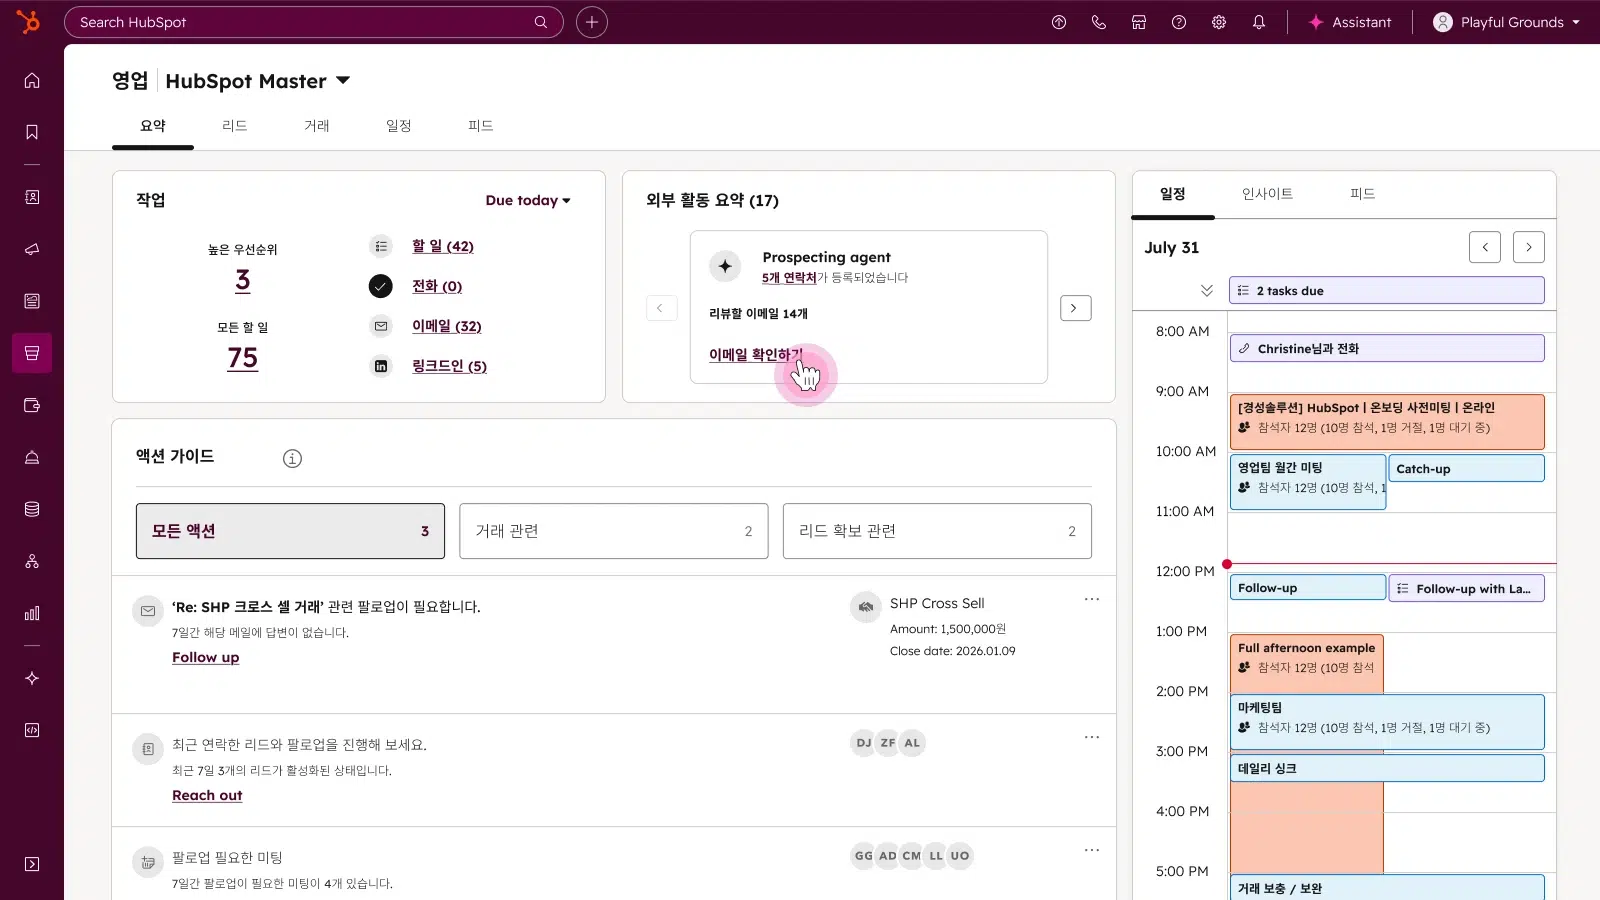The width and height of the screenshot is (1600, 900).
Task: Click the 5개 연락처 link
Action: pos(789,278)
